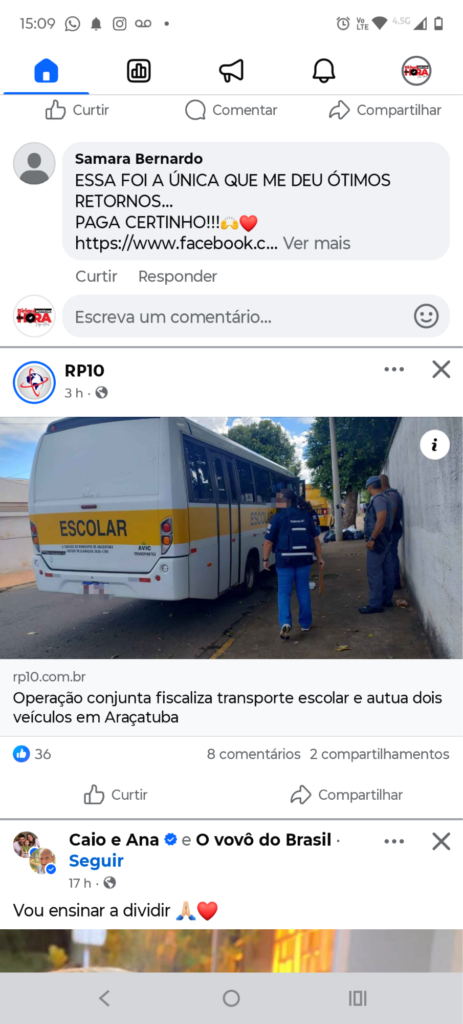Open the Home feed tab

pyautogui.click(x=46, y=71)
